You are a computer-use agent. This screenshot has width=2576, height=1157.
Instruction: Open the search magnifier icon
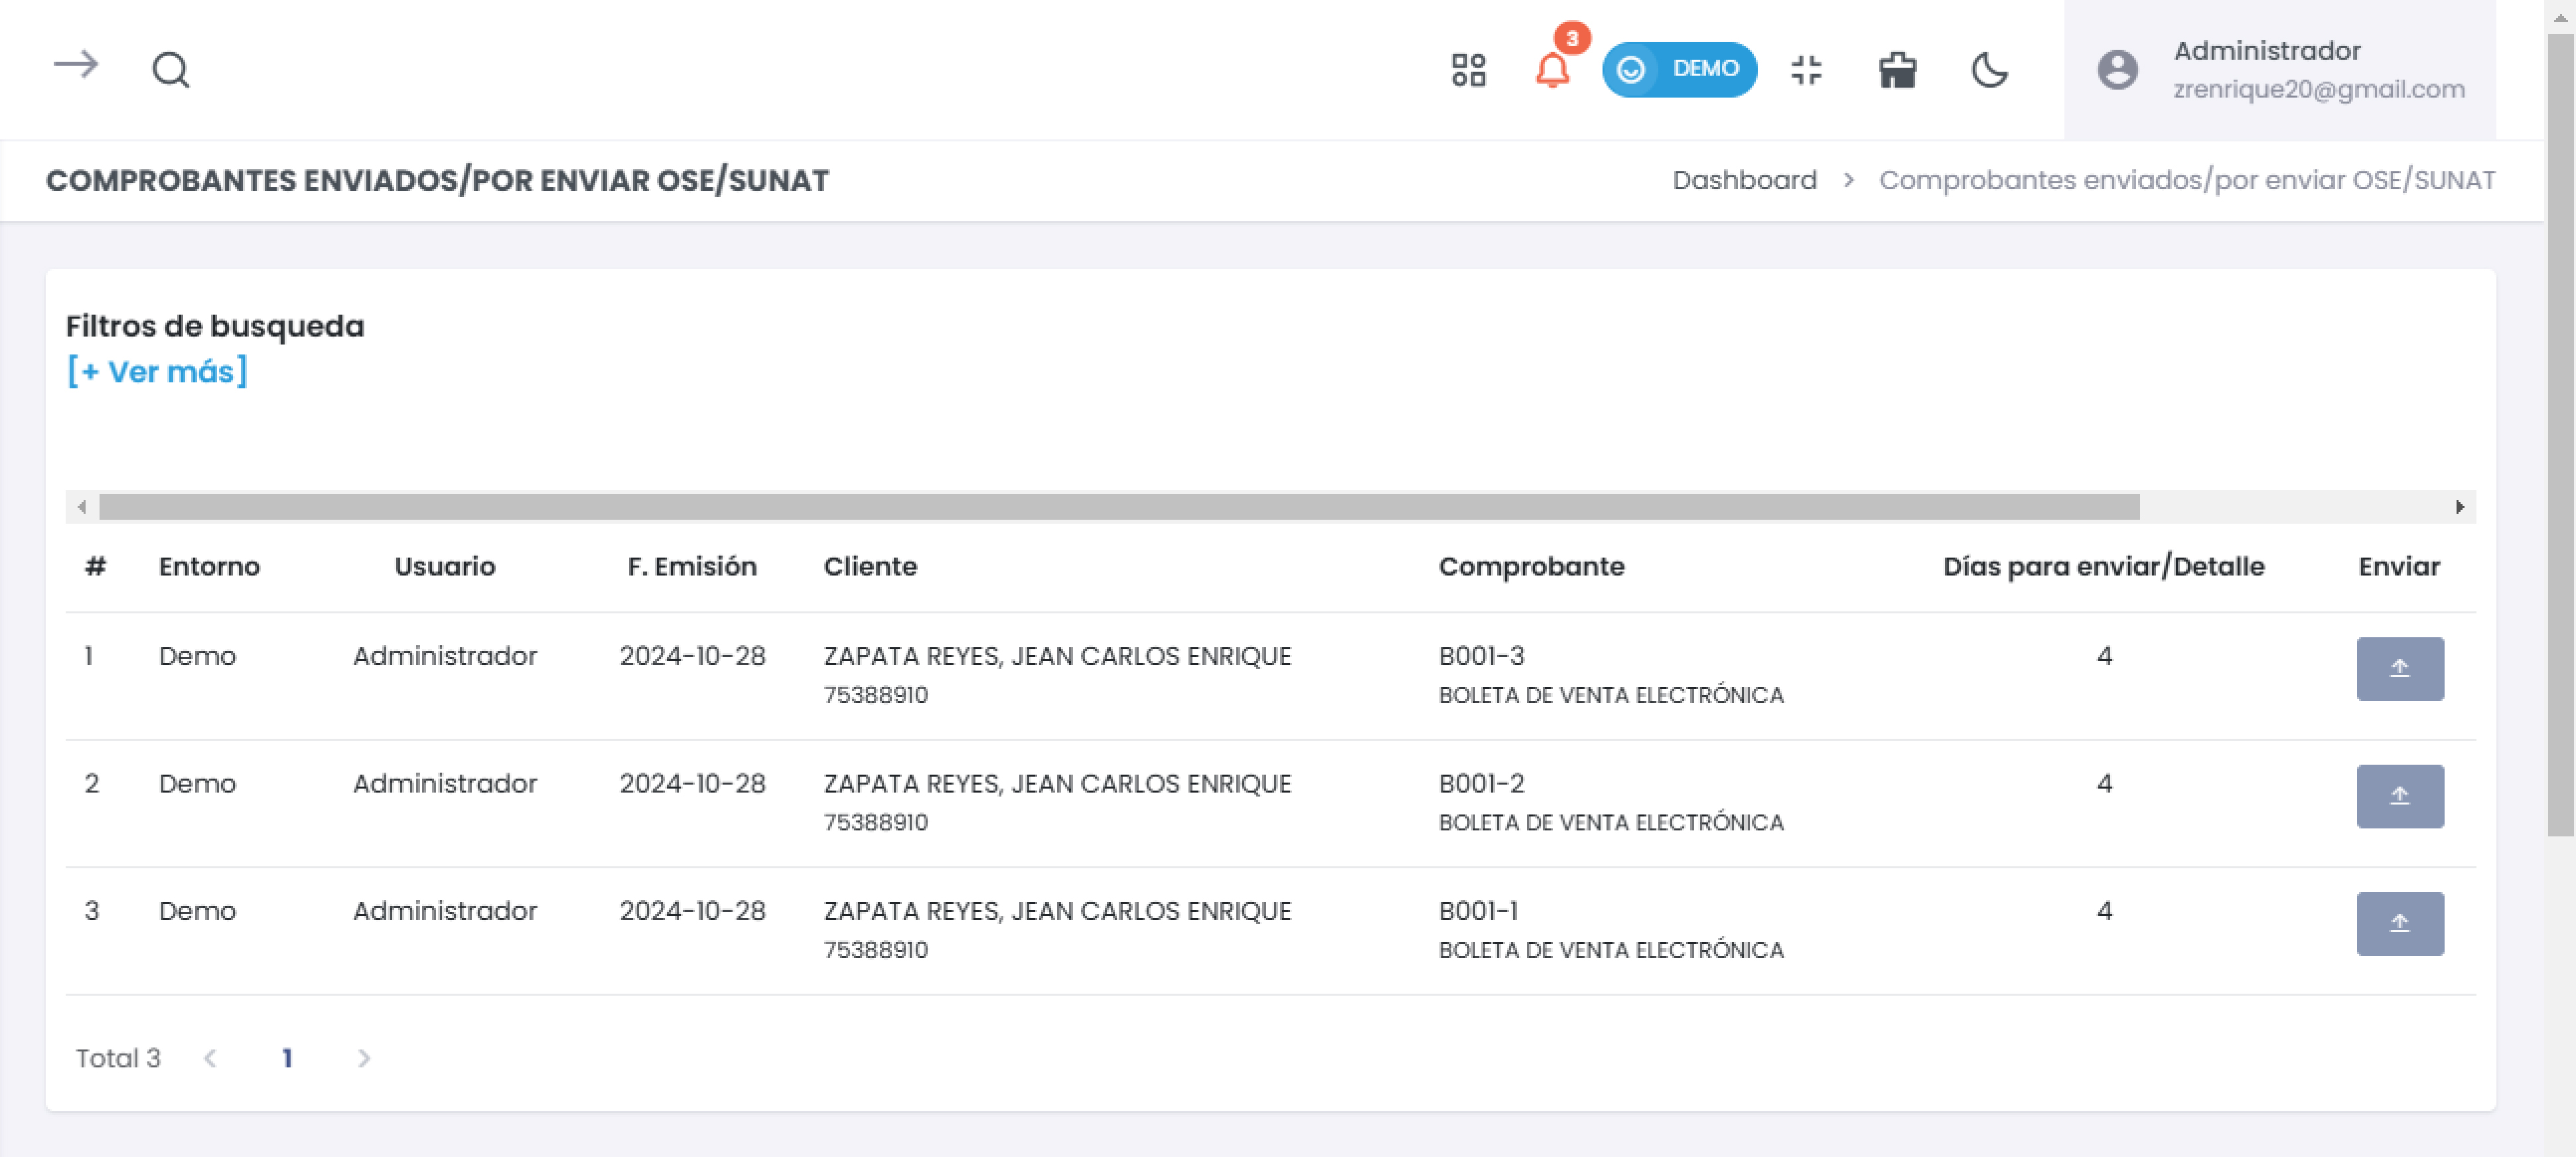click(170, 70)
